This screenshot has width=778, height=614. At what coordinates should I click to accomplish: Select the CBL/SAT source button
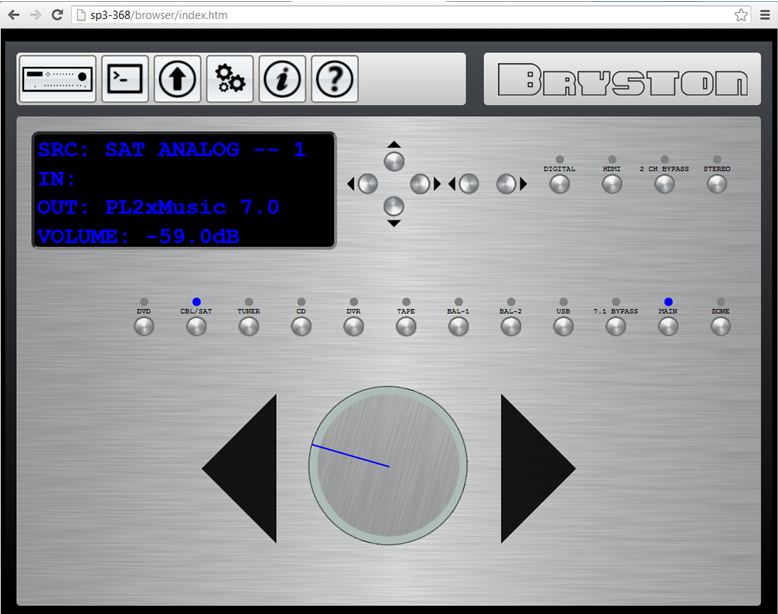pyautogui.click(x=196, y=327)
